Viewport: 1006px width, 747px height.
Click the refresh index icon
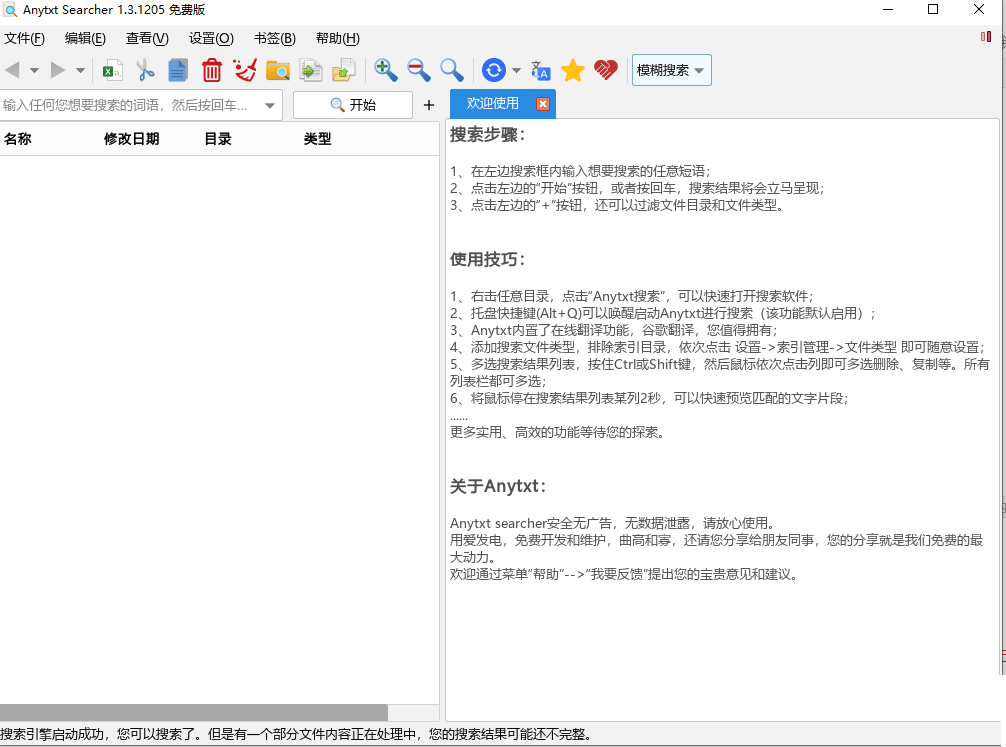click(492, 70)
